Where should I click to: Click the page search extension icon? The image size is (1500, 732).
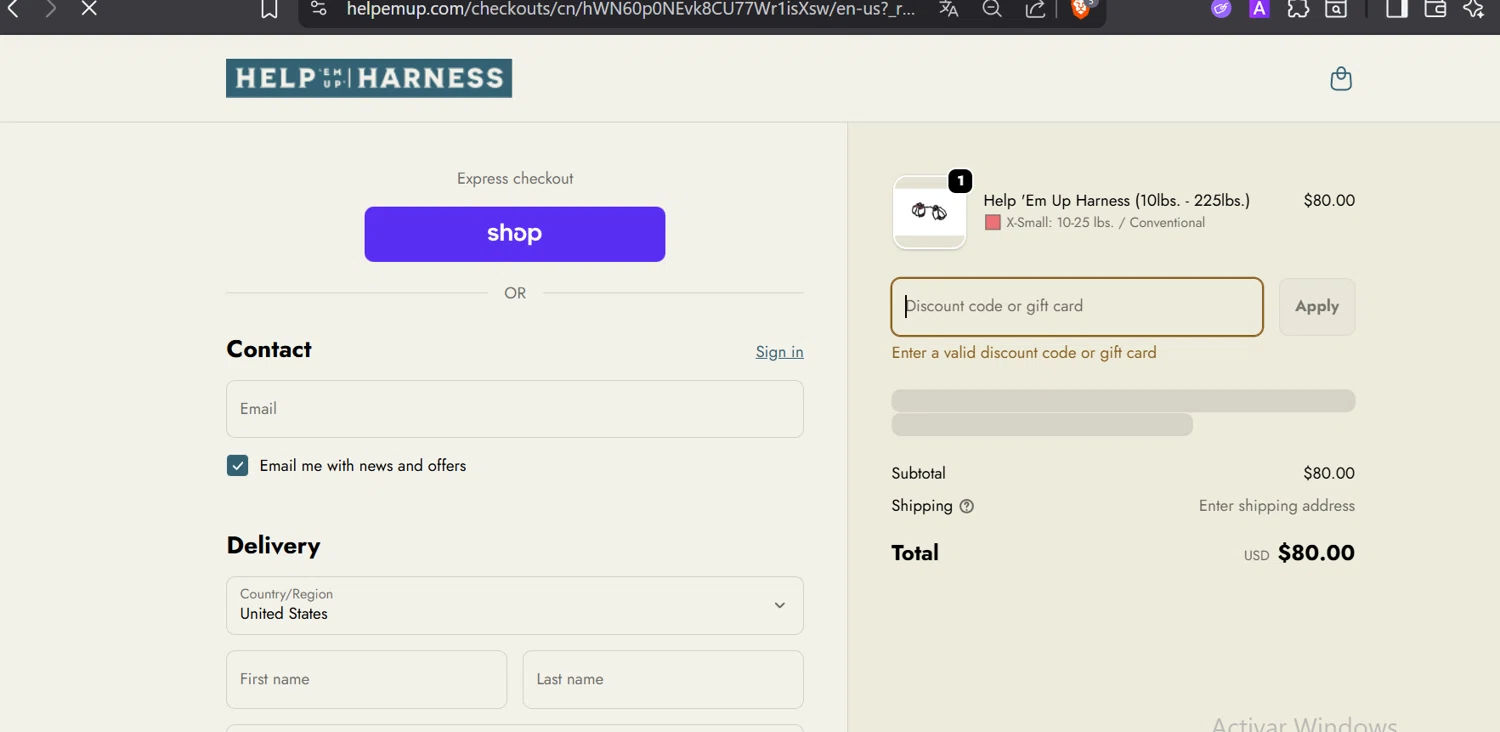[1336, 9]
